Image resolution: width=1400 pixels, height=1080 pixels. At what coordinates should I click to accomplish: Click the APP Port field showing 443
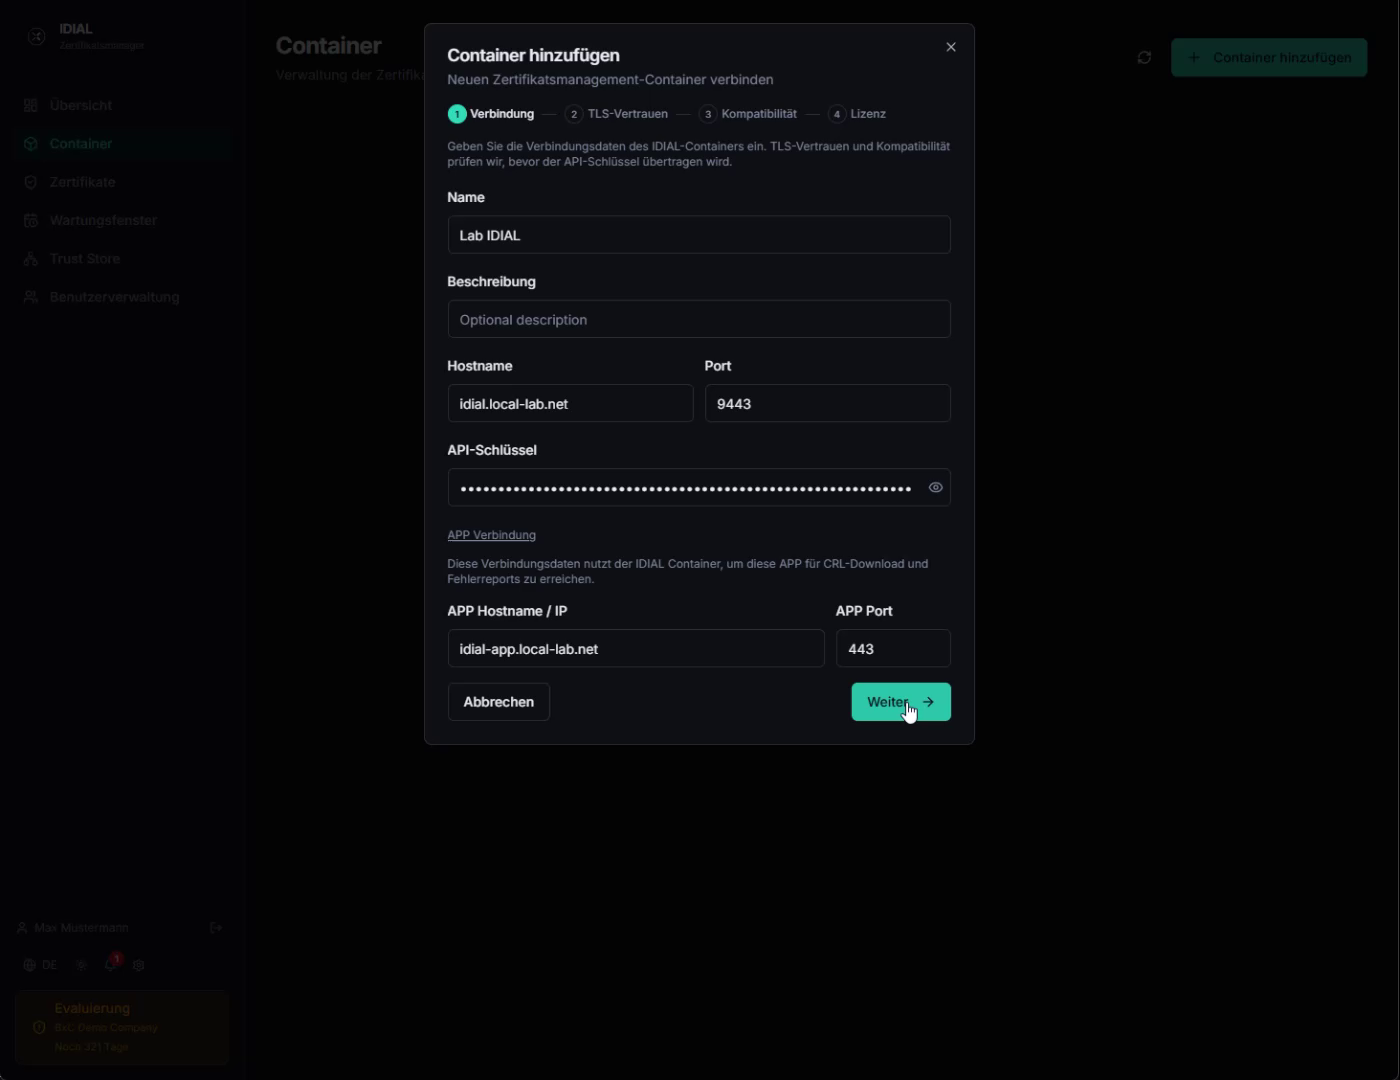click(893, 649)
